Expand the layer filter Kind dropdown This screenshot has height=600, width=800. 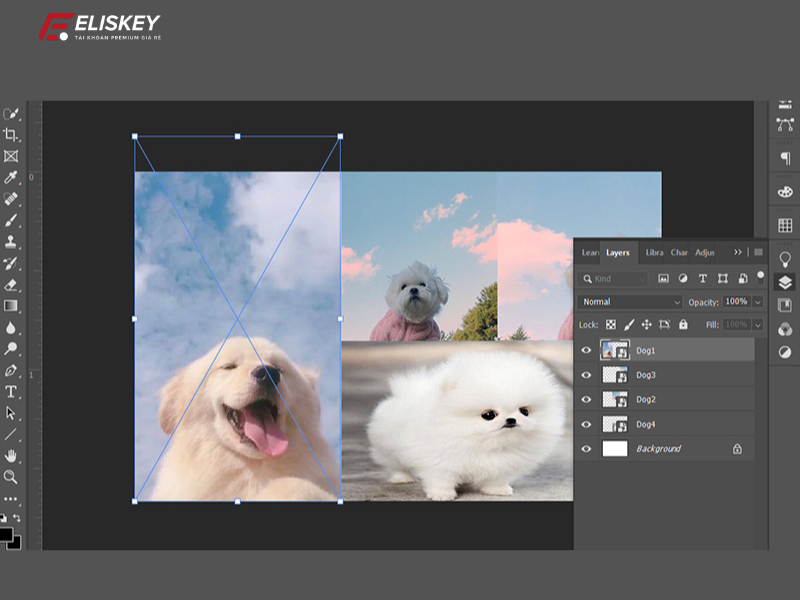pyautogui.click(x=643, y=278)
